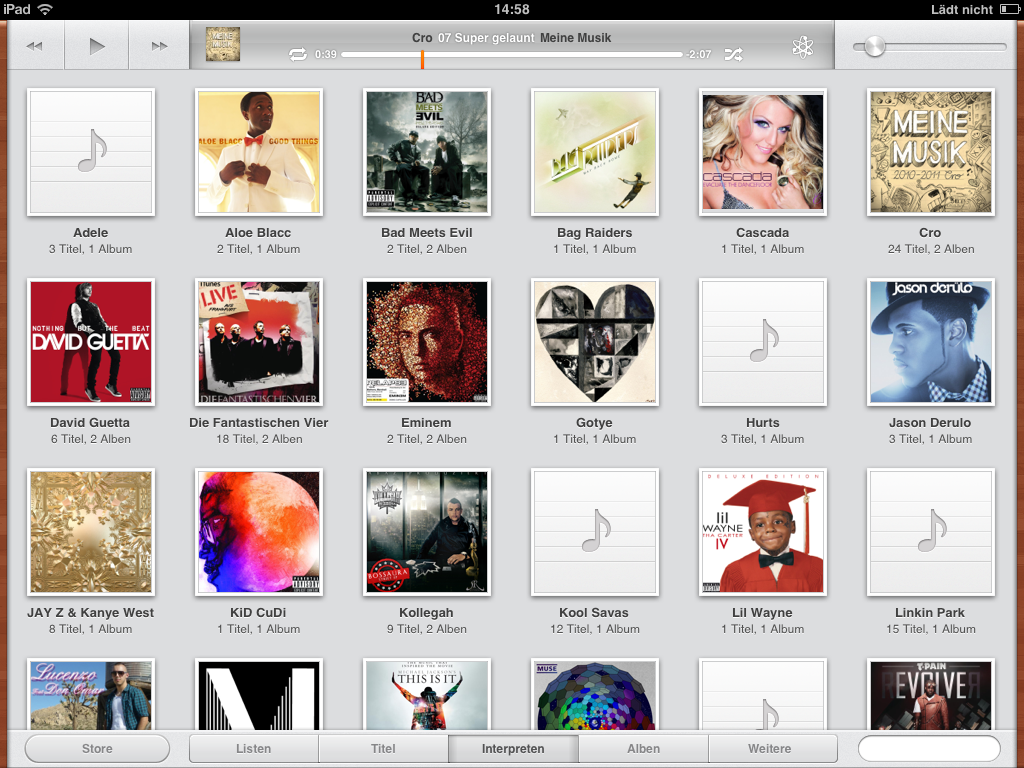Open the Weitere tab
Image resolution: width=1024 pixels, height=768 pixels.
[x=773, y=748]
